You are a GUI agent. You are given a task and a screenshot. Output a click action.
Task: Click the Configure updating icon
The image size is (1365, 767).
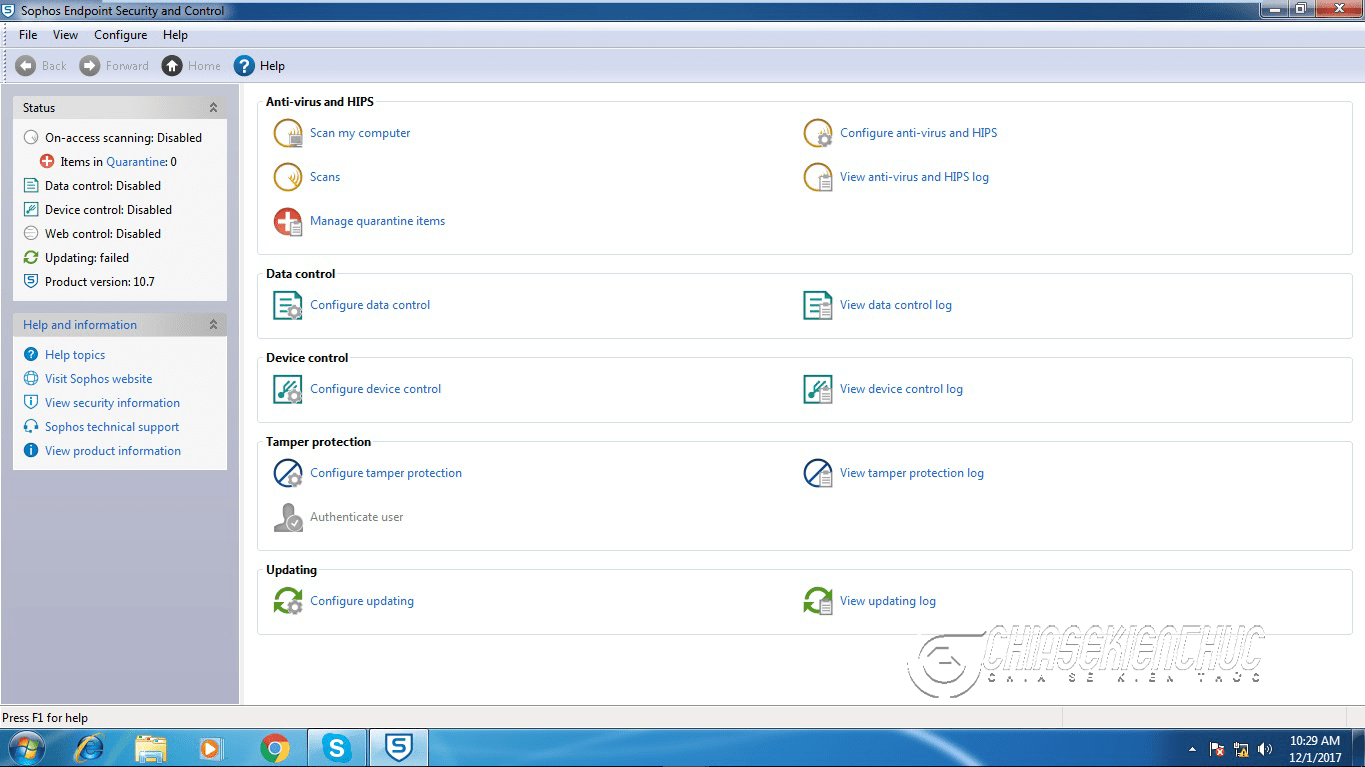pos(288,601)
